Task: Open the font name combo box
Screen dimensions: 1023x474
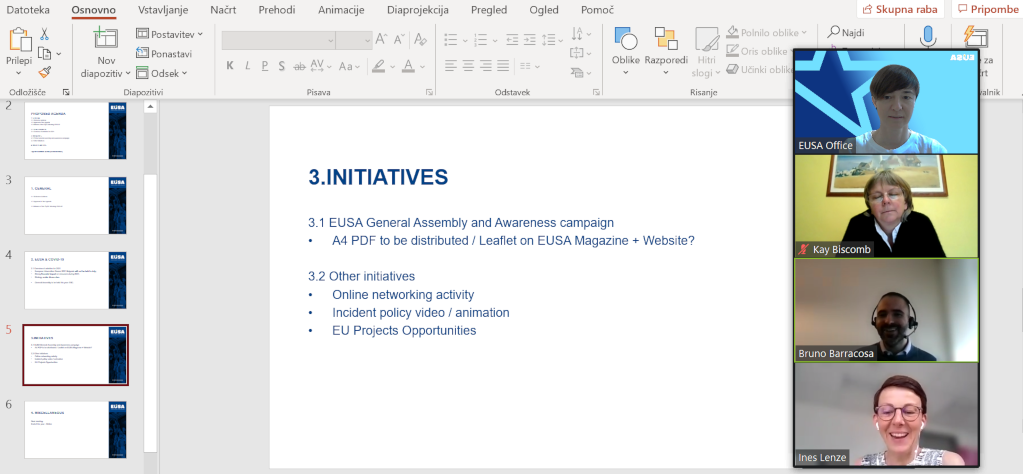Action: coord(278,41)
